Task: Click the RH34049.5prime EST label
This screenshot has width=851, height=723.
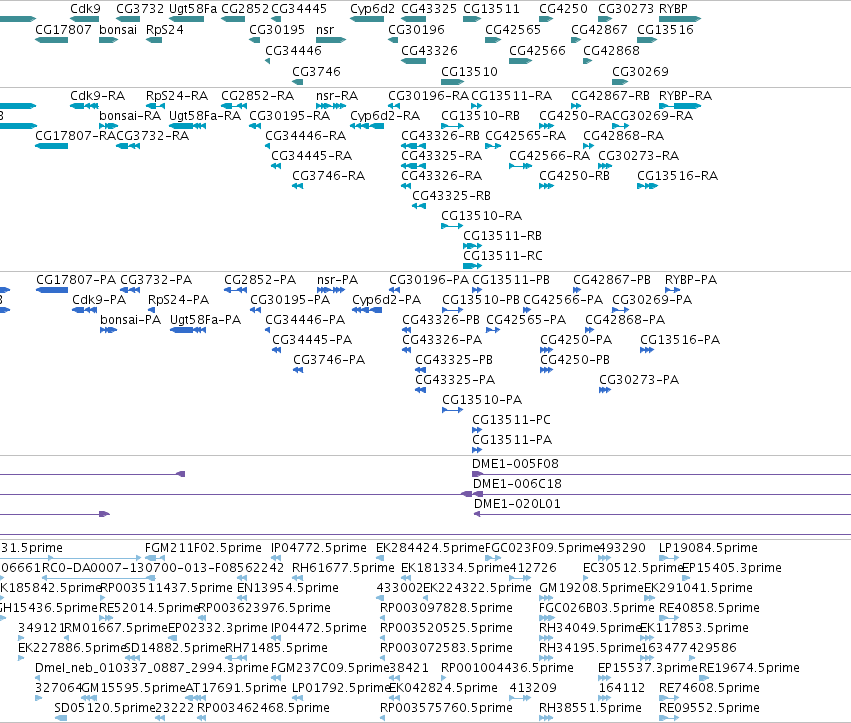Action: click(590, 628)
